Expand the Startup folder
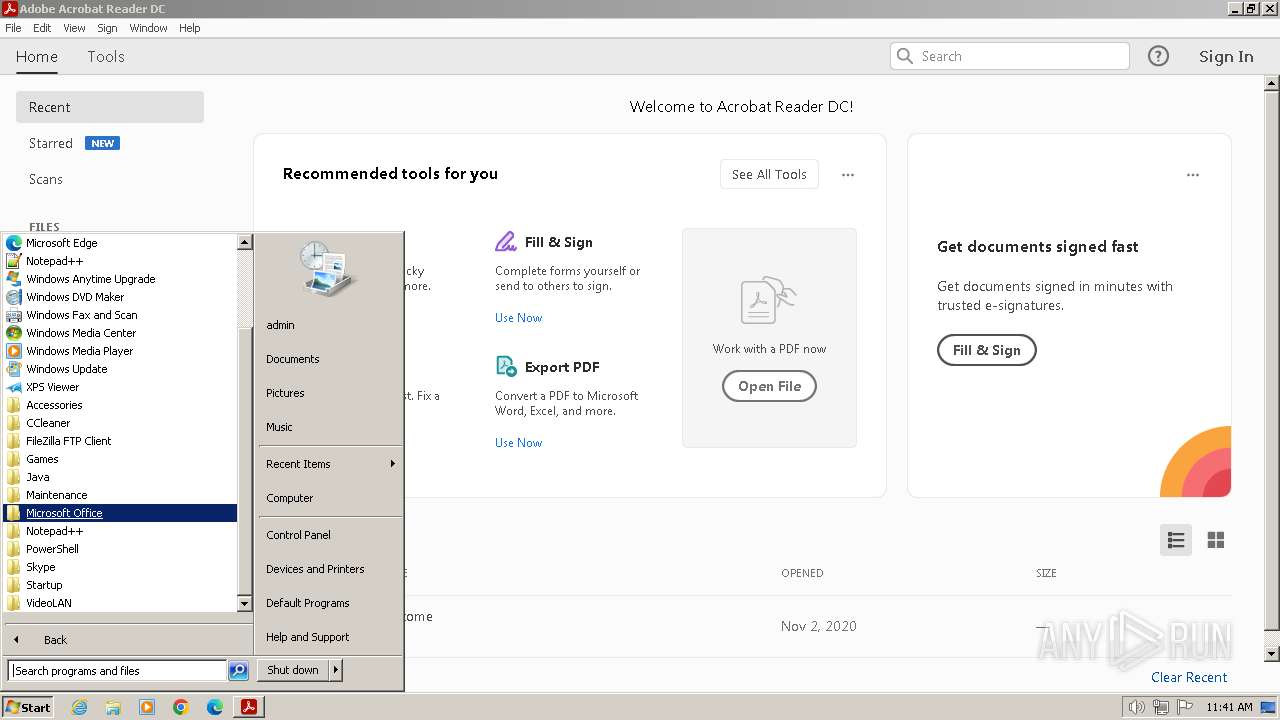The image size is (1280, 720). pos(120,585)
